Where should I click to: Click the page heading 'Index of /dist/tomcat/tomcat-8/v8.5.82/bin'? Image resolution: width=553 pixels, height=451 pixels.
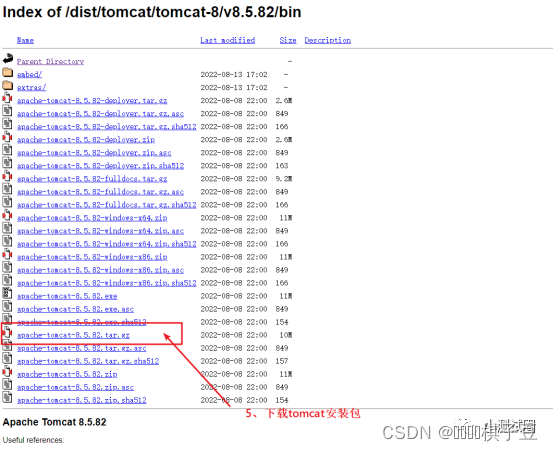tap(152, 12)
